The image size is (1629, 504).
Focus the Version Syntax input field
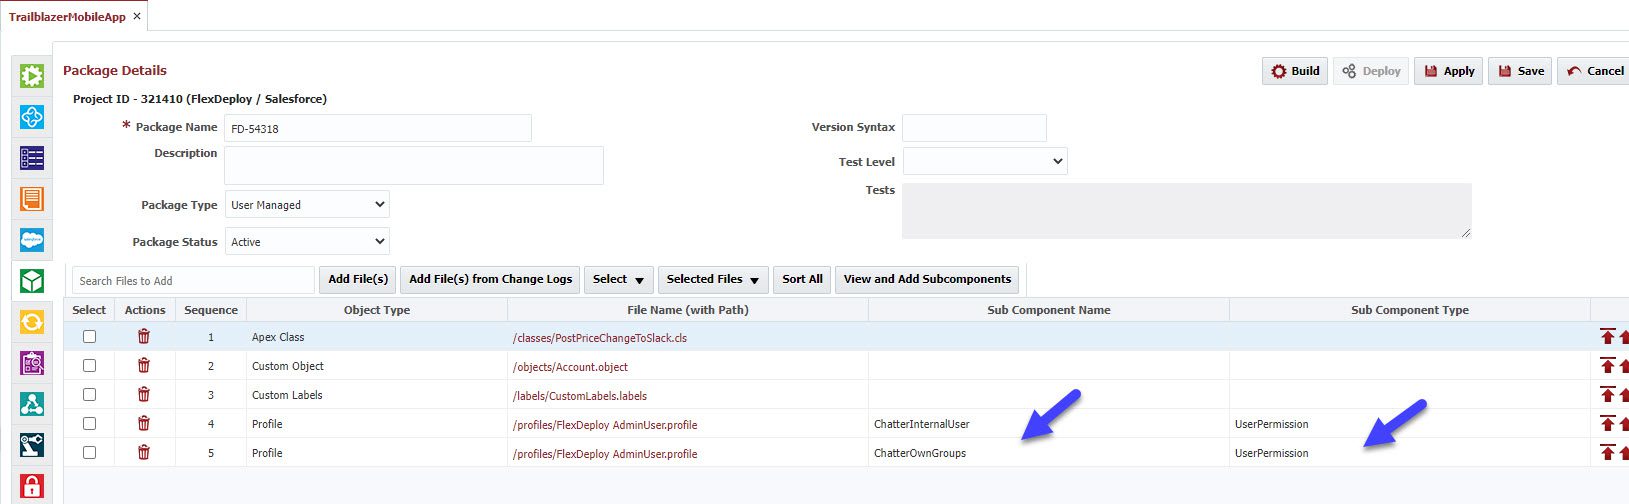pos(974,128)
